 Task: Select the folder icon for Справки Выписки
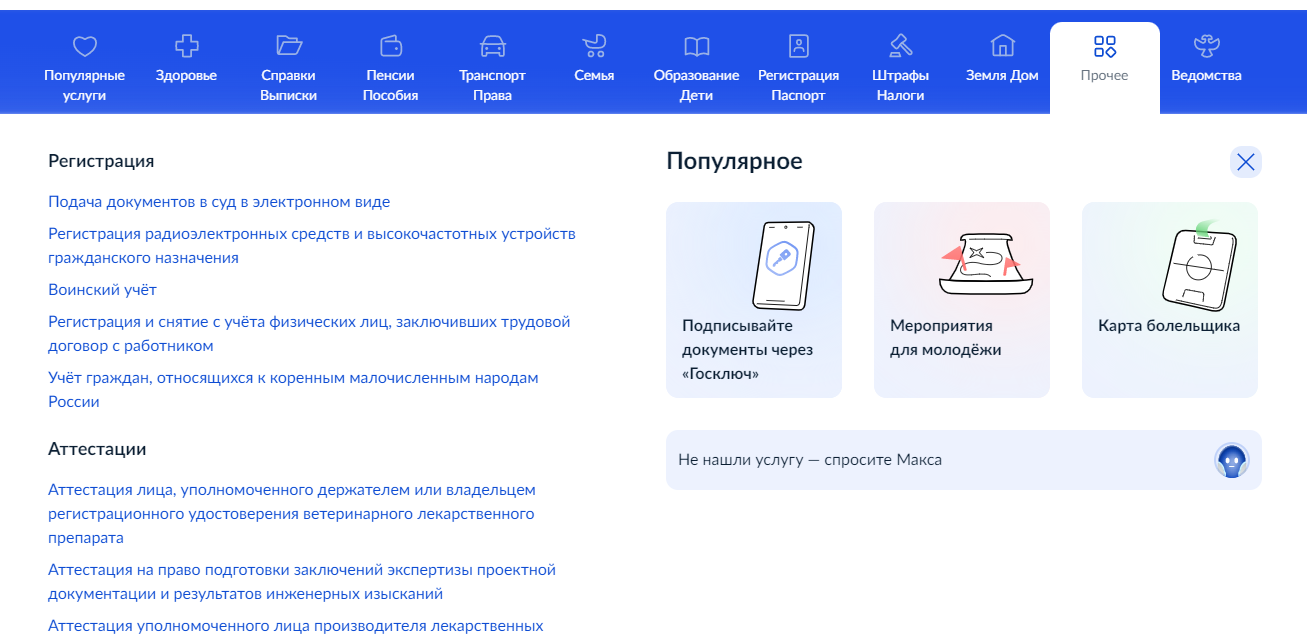coord(289,46)
